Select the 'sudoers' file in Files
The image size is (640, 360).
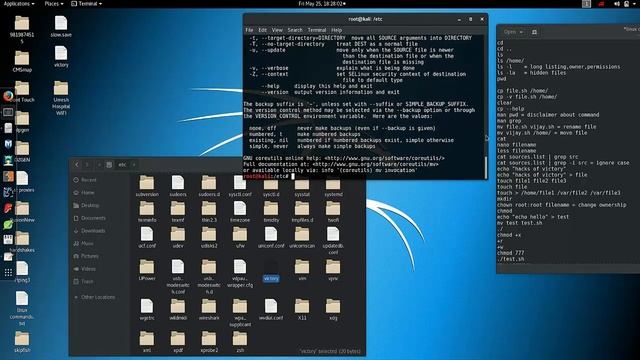pos(178,186)
